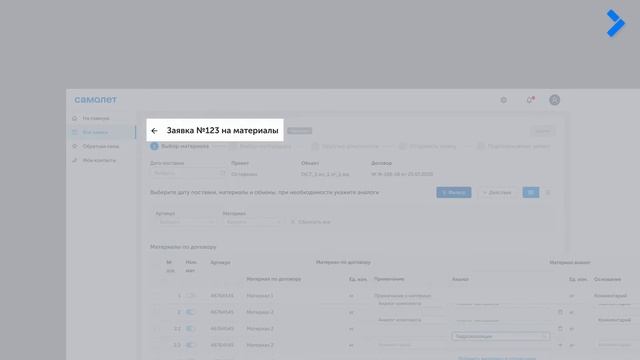Open 'Обратная связь' in the sidebar
This screenshot has height=360, width=640.
100,146
